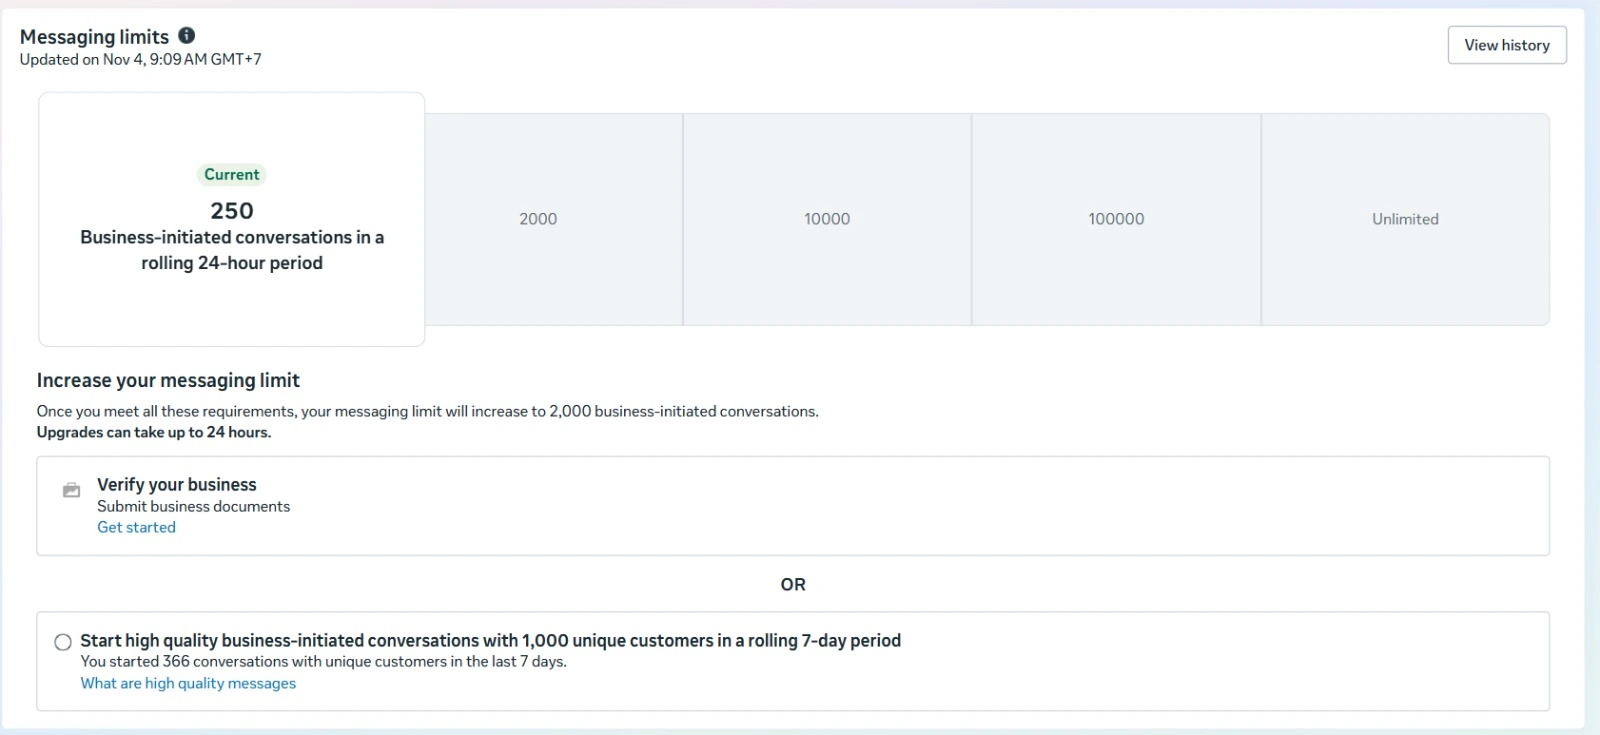Viewport: 1600px width, 735px height.
Task: Click the Verify your business heading
Action: click(177, 484)
